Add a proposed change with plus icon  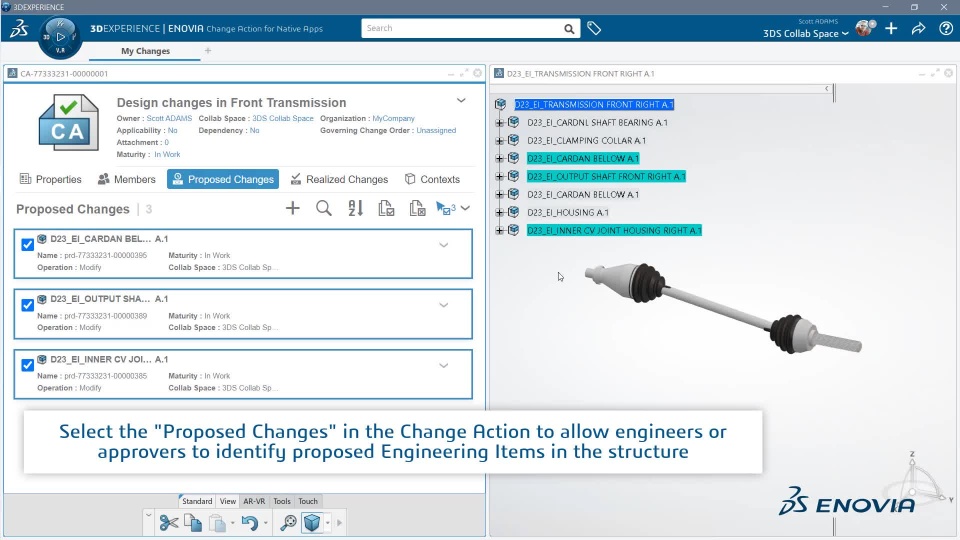(293, 208)
